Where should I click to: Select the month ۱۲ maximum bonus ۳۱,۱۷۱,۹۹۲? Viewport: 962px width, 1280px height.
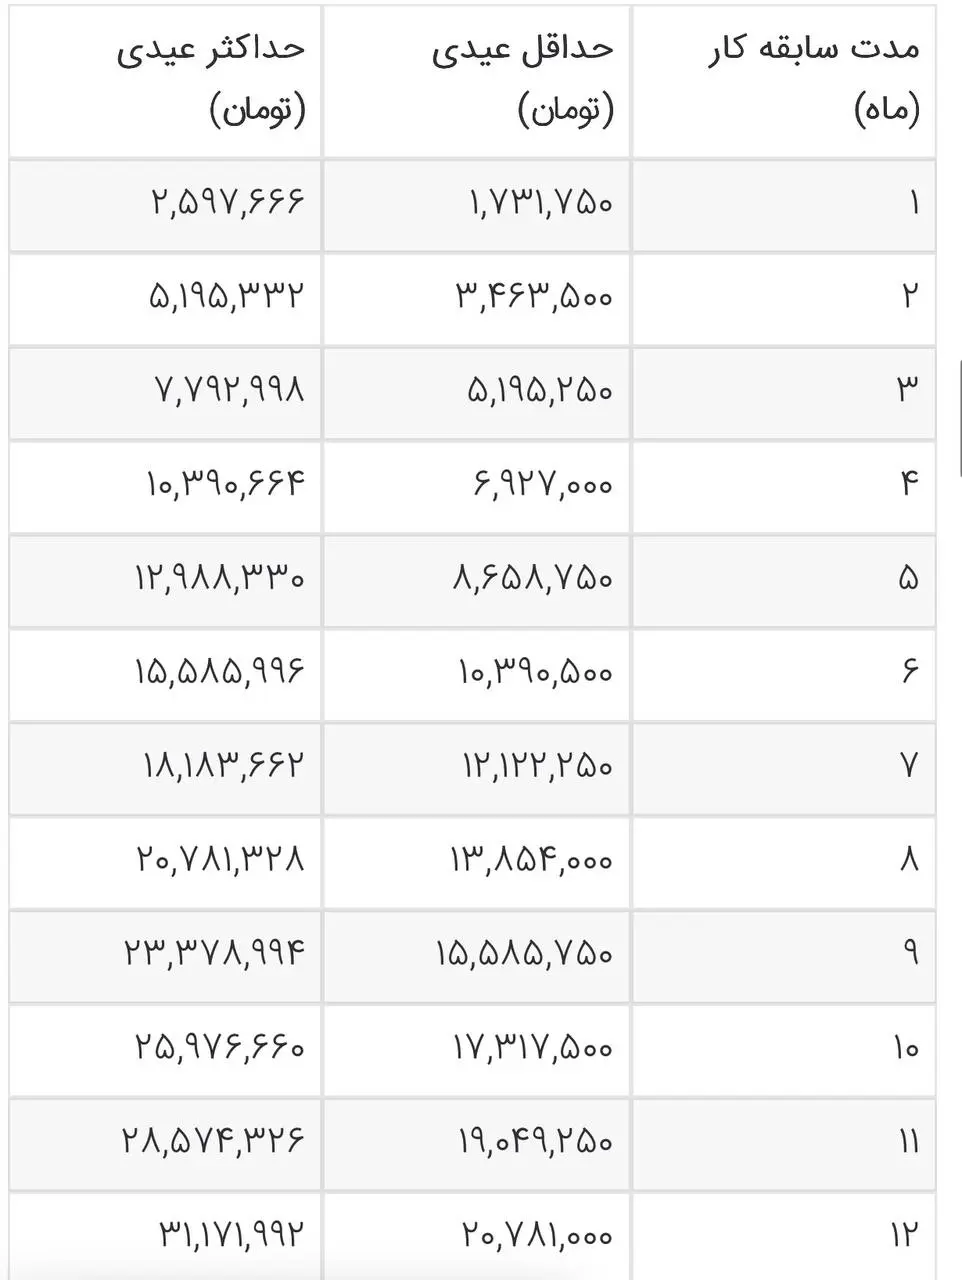pyautogui.click(x=229, y=1234)
